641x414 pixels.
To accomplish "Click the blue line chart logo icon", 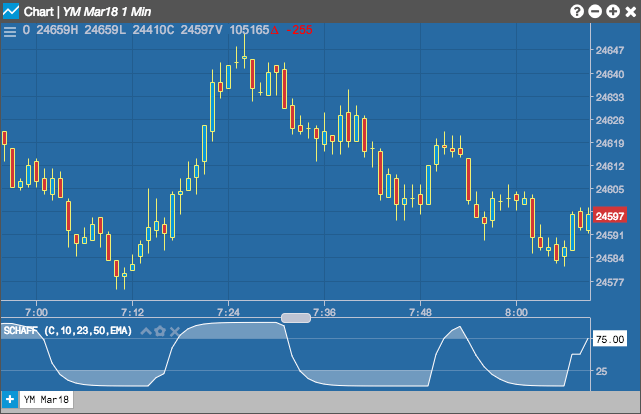I will (x=11, y=11).
